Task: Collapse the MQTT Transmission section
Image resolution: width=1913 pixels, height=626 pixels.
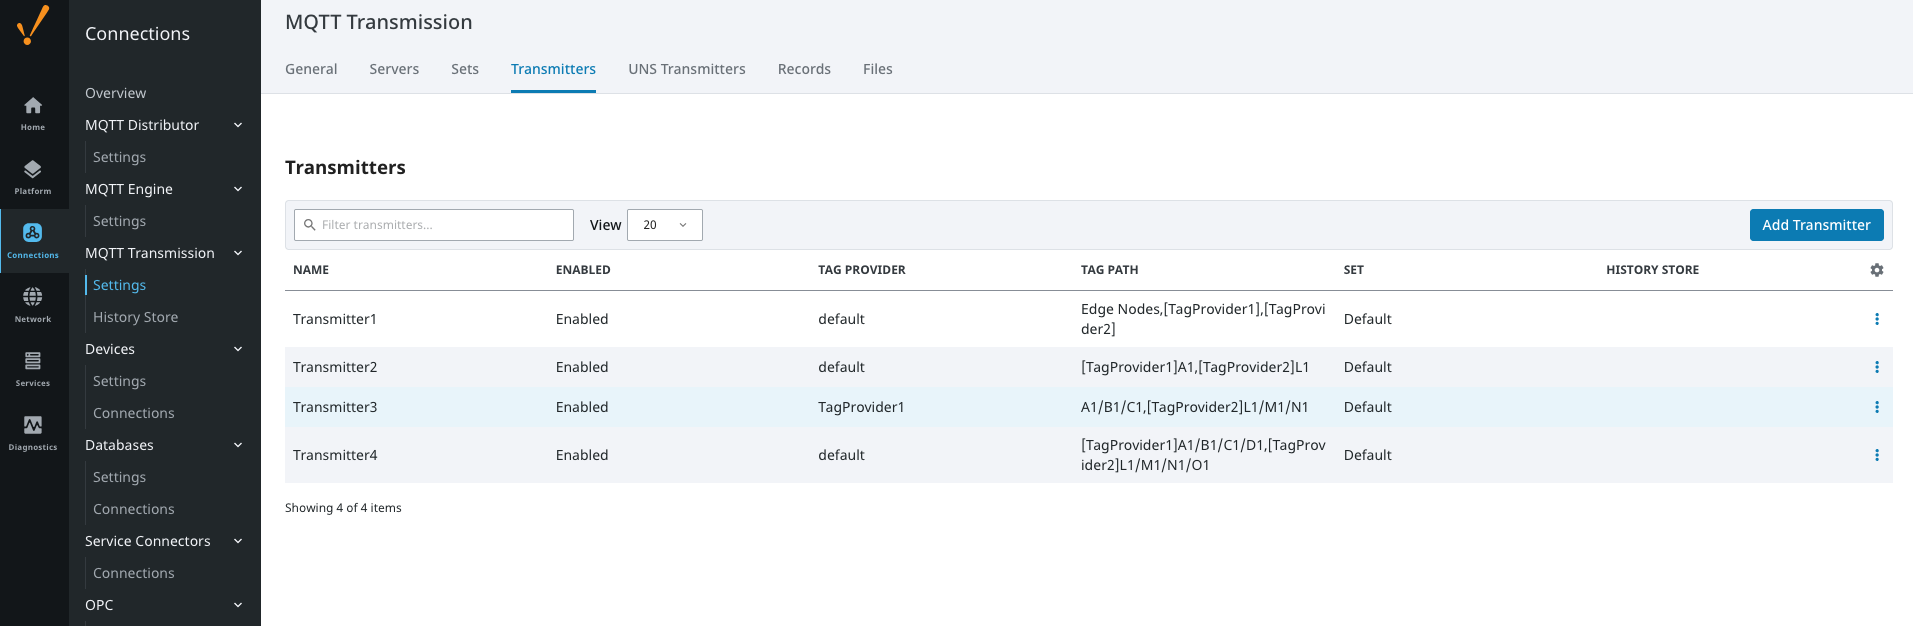Action: pyautogui.click(x=238, y=253)
